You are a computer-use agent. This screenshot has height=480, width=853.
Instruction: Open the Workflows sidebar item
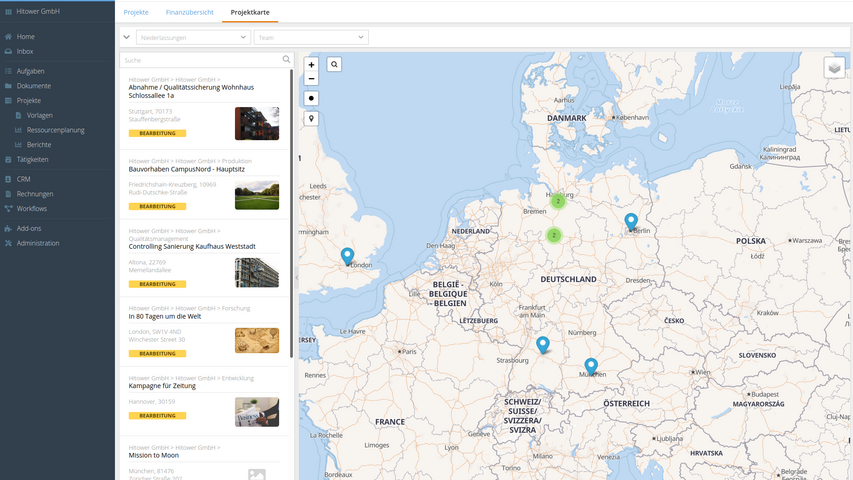(x=31, y=209)
